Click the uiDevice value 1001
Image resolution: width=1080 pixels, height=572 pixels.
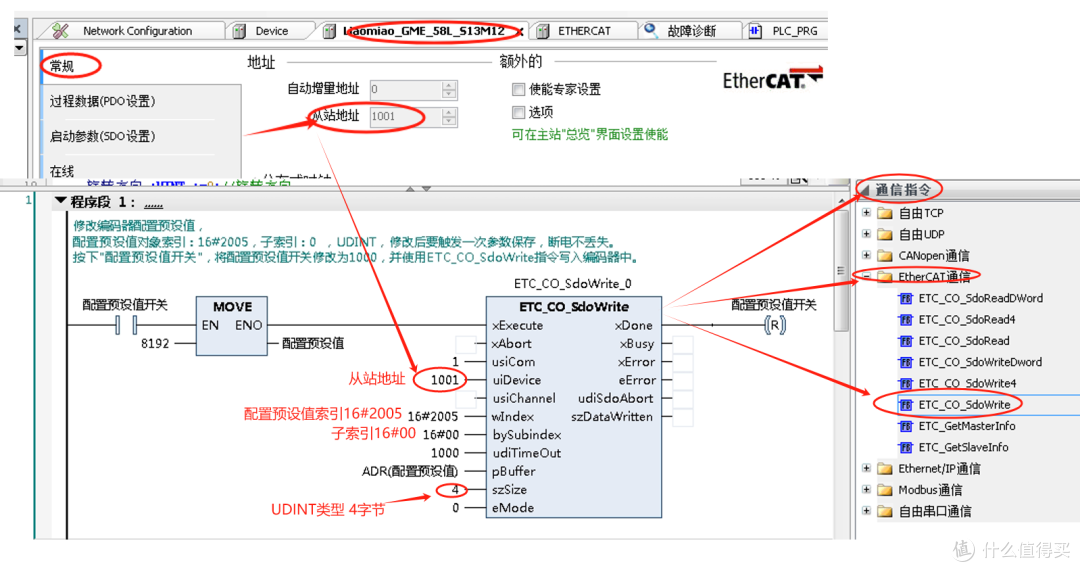click(x=444, y=380)
